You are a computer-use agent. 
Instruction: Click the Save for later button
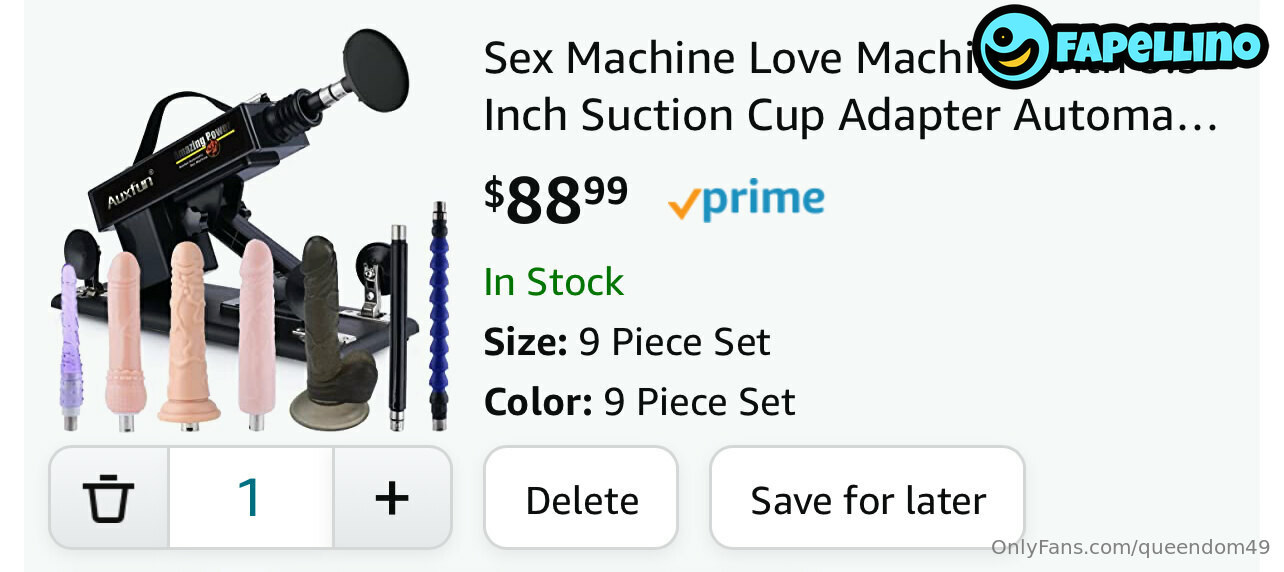click(x=867, y=499)
